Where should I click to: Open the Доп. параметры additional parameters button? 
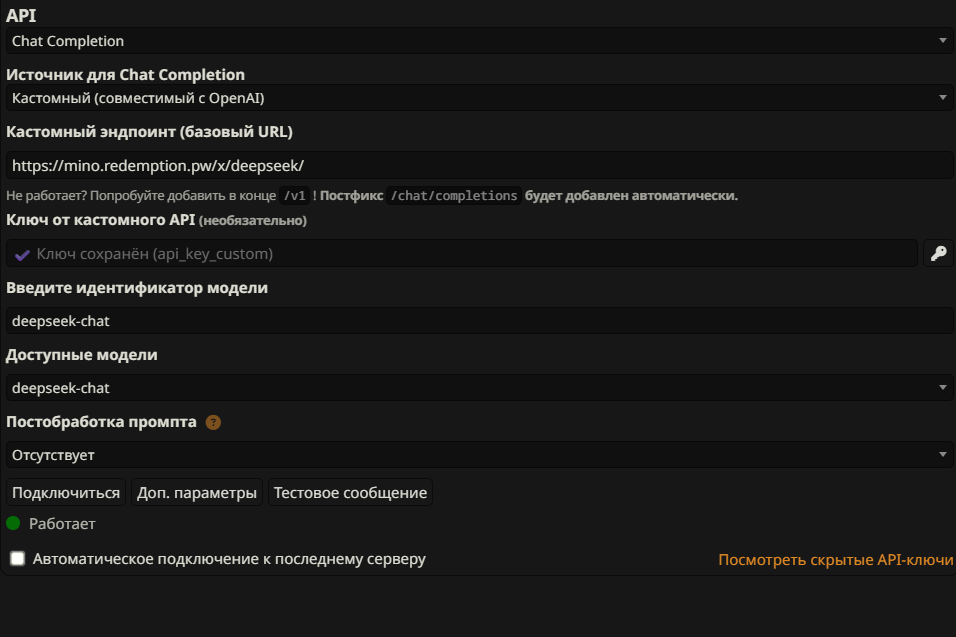197,493
